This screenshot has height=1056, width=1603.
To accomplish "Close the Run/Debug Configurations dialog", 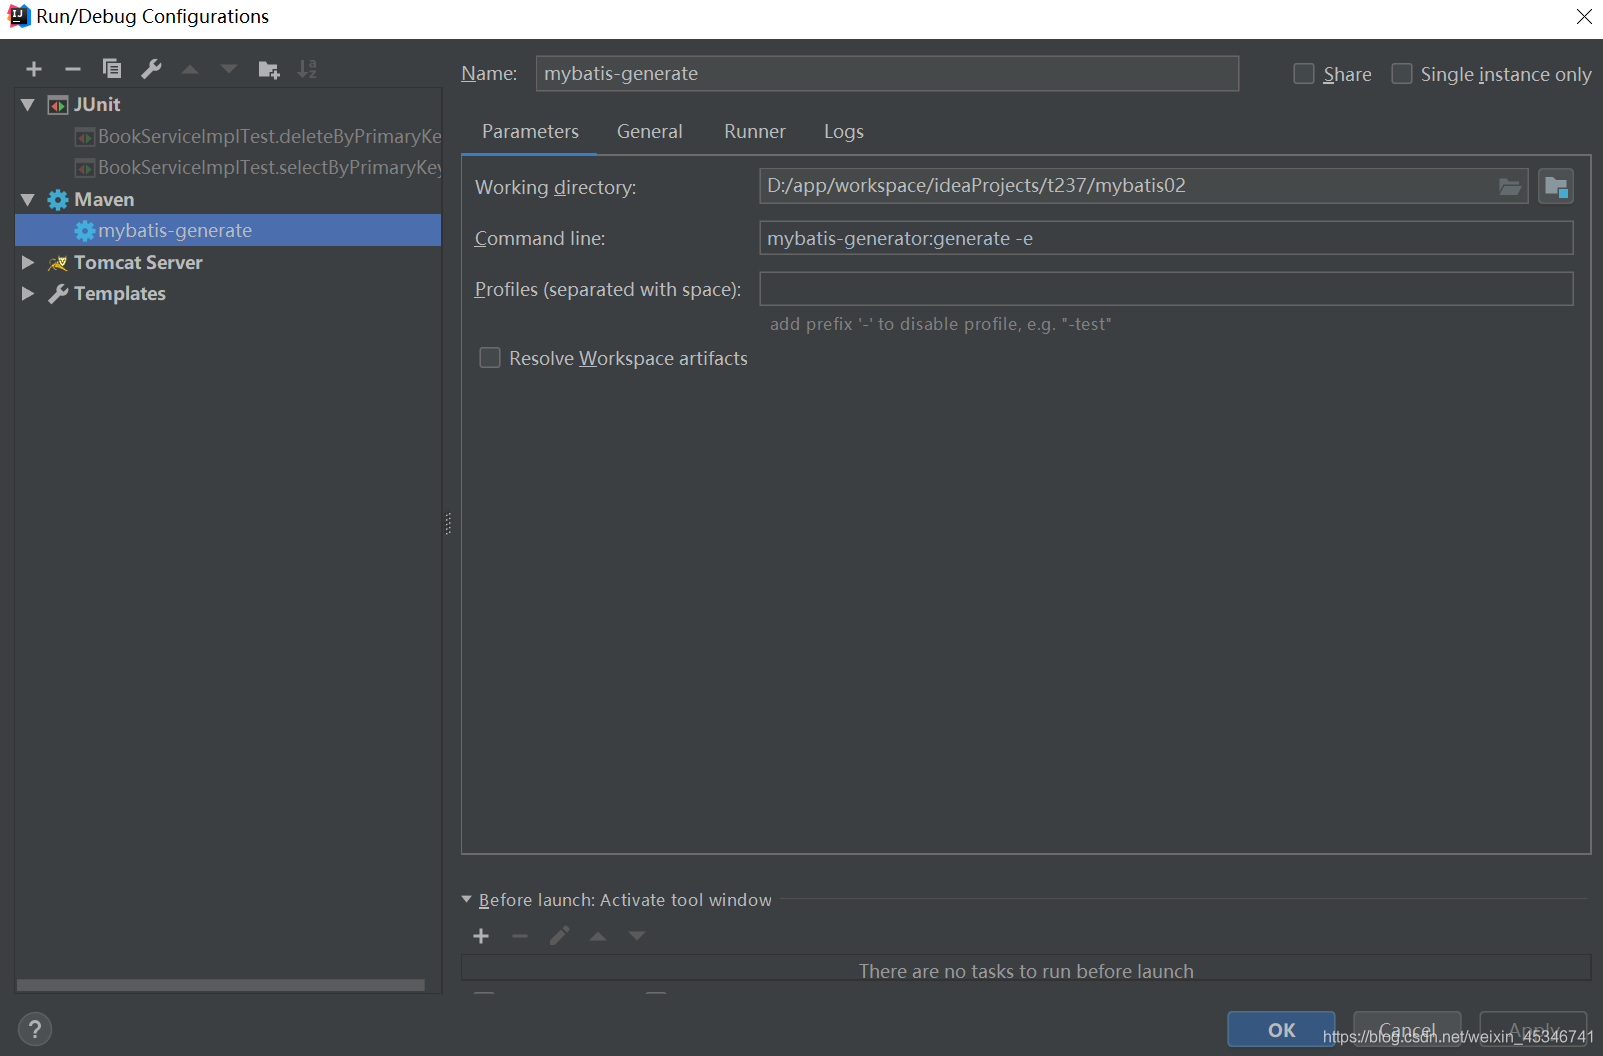I will coord(1584,17).
